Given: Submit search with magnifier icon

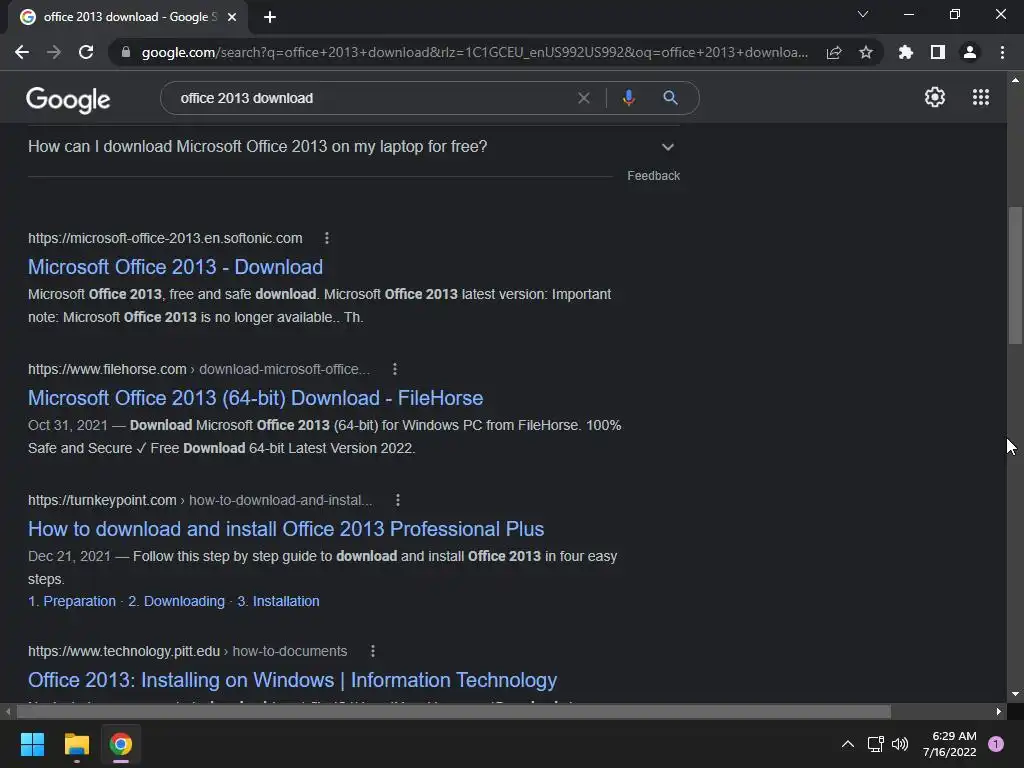Looking at the screenshot, I should click(670, 98).
